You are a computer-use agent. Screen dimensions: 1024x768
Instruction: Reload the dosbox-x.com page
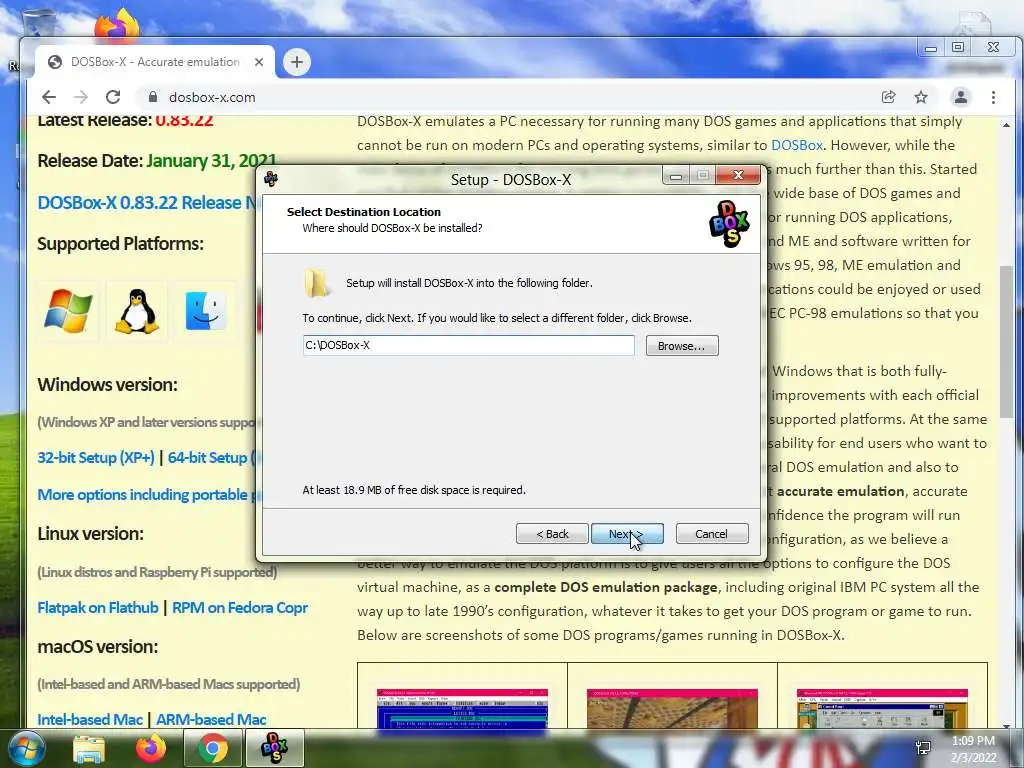113,97
